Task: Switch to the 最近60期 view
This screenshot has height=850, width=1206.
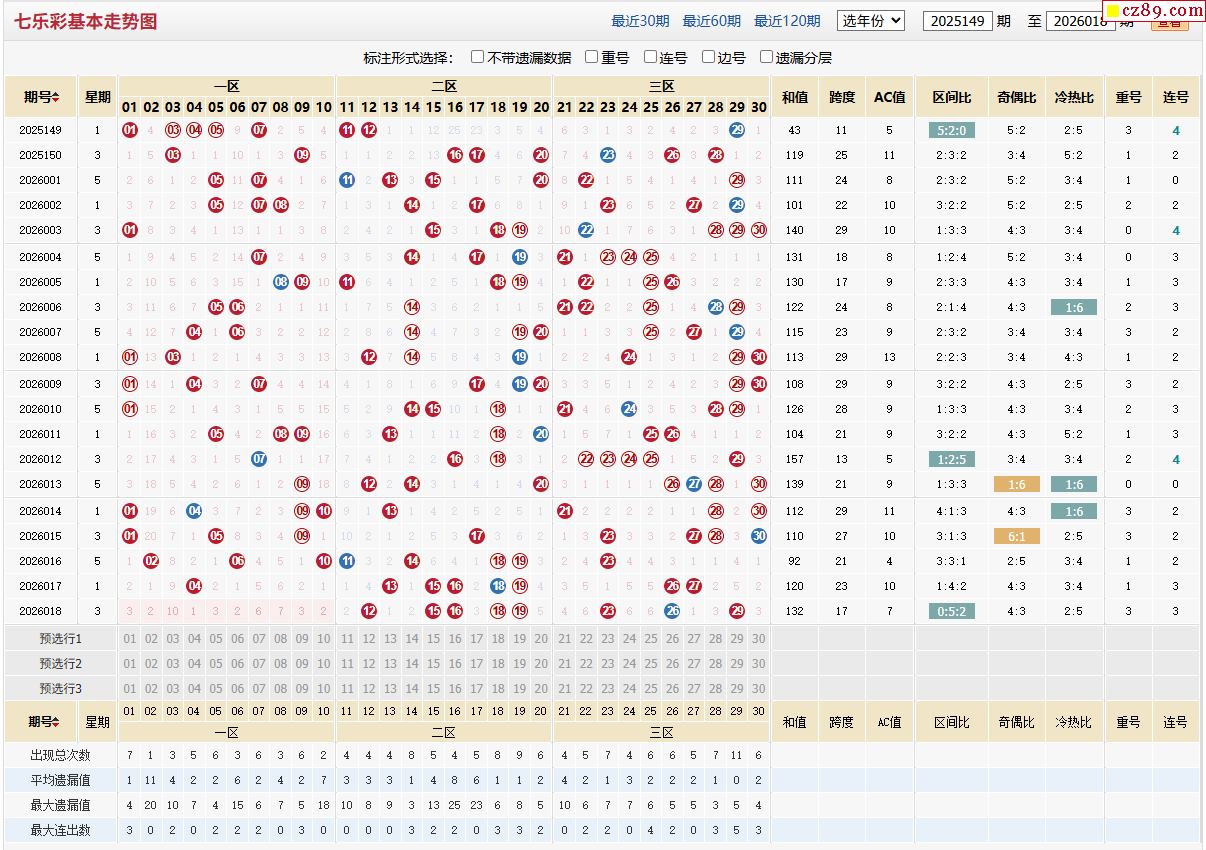Action: click(711, 21)
